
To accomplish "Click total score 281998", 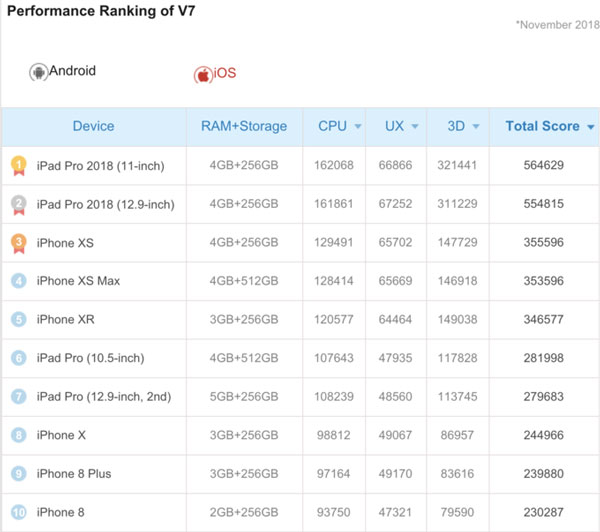I will [x=543, y=358].
